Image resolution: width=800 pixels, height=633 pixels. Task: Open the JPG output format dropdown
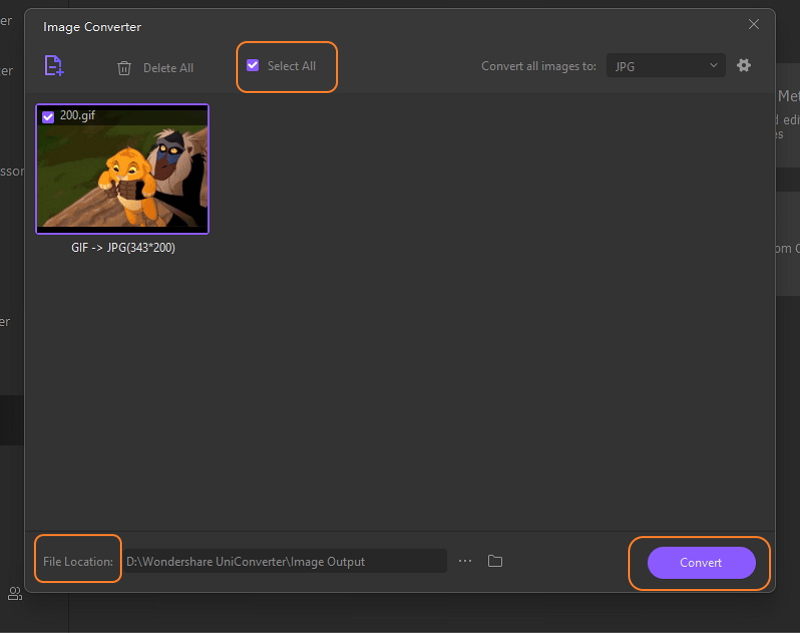pos(666,66)
